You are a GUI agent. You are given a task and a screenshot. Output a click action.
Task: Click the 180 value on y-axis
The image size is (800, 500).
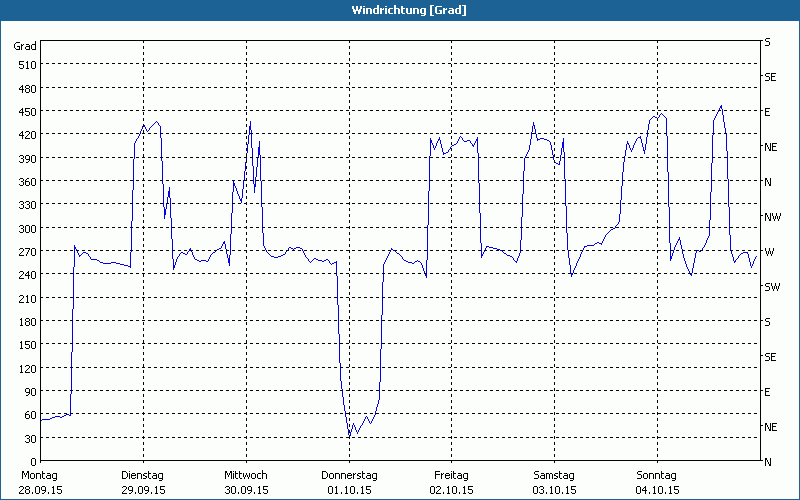click(x=27, y=322)
